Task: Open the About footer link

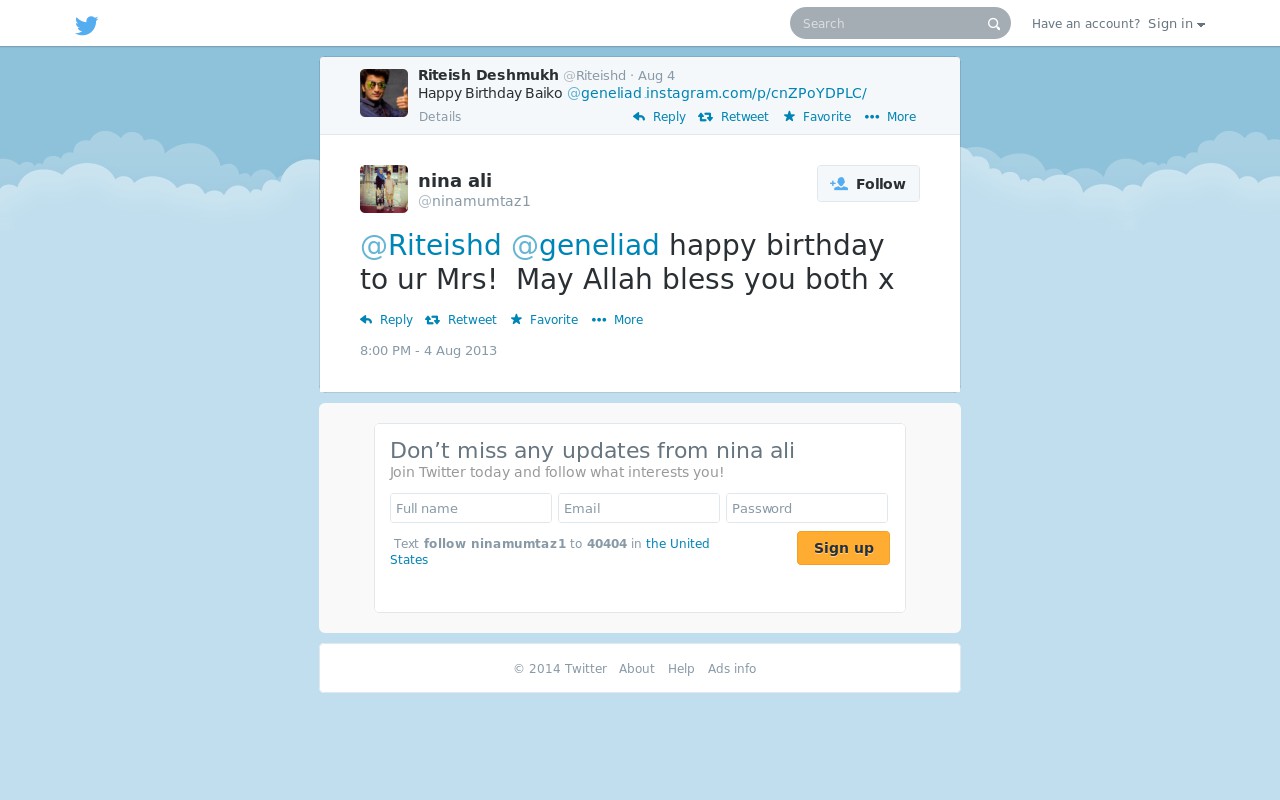Action: point(637,669)
